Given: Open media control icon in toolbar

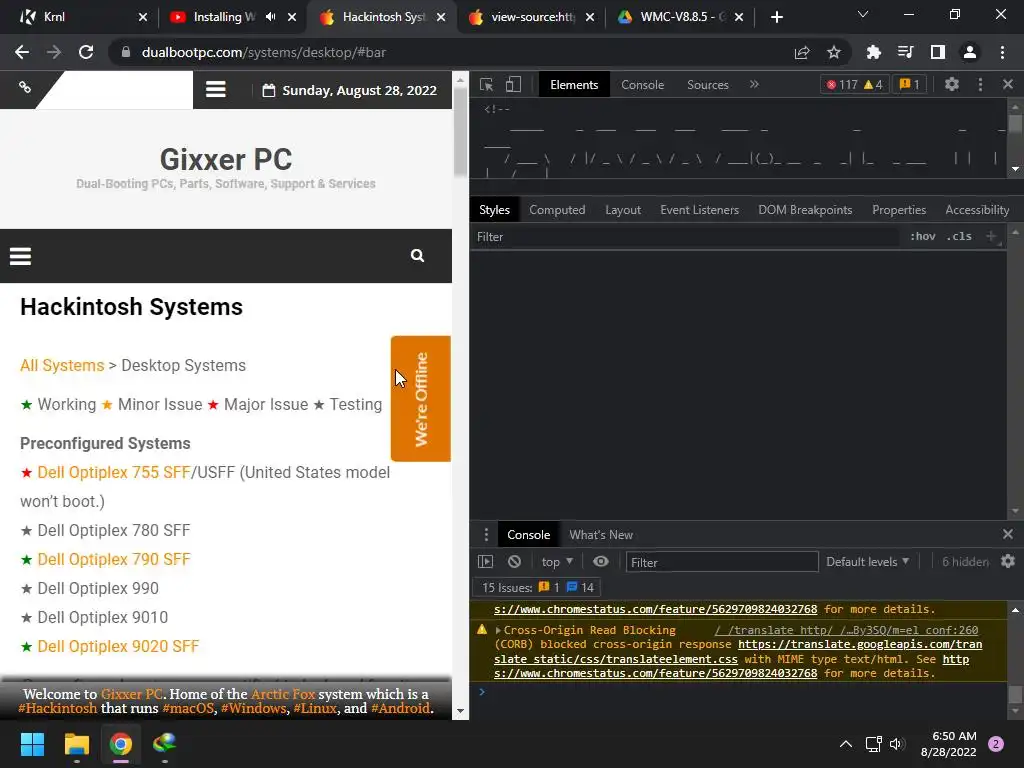Looking at the screenshot, I should 905,52.
